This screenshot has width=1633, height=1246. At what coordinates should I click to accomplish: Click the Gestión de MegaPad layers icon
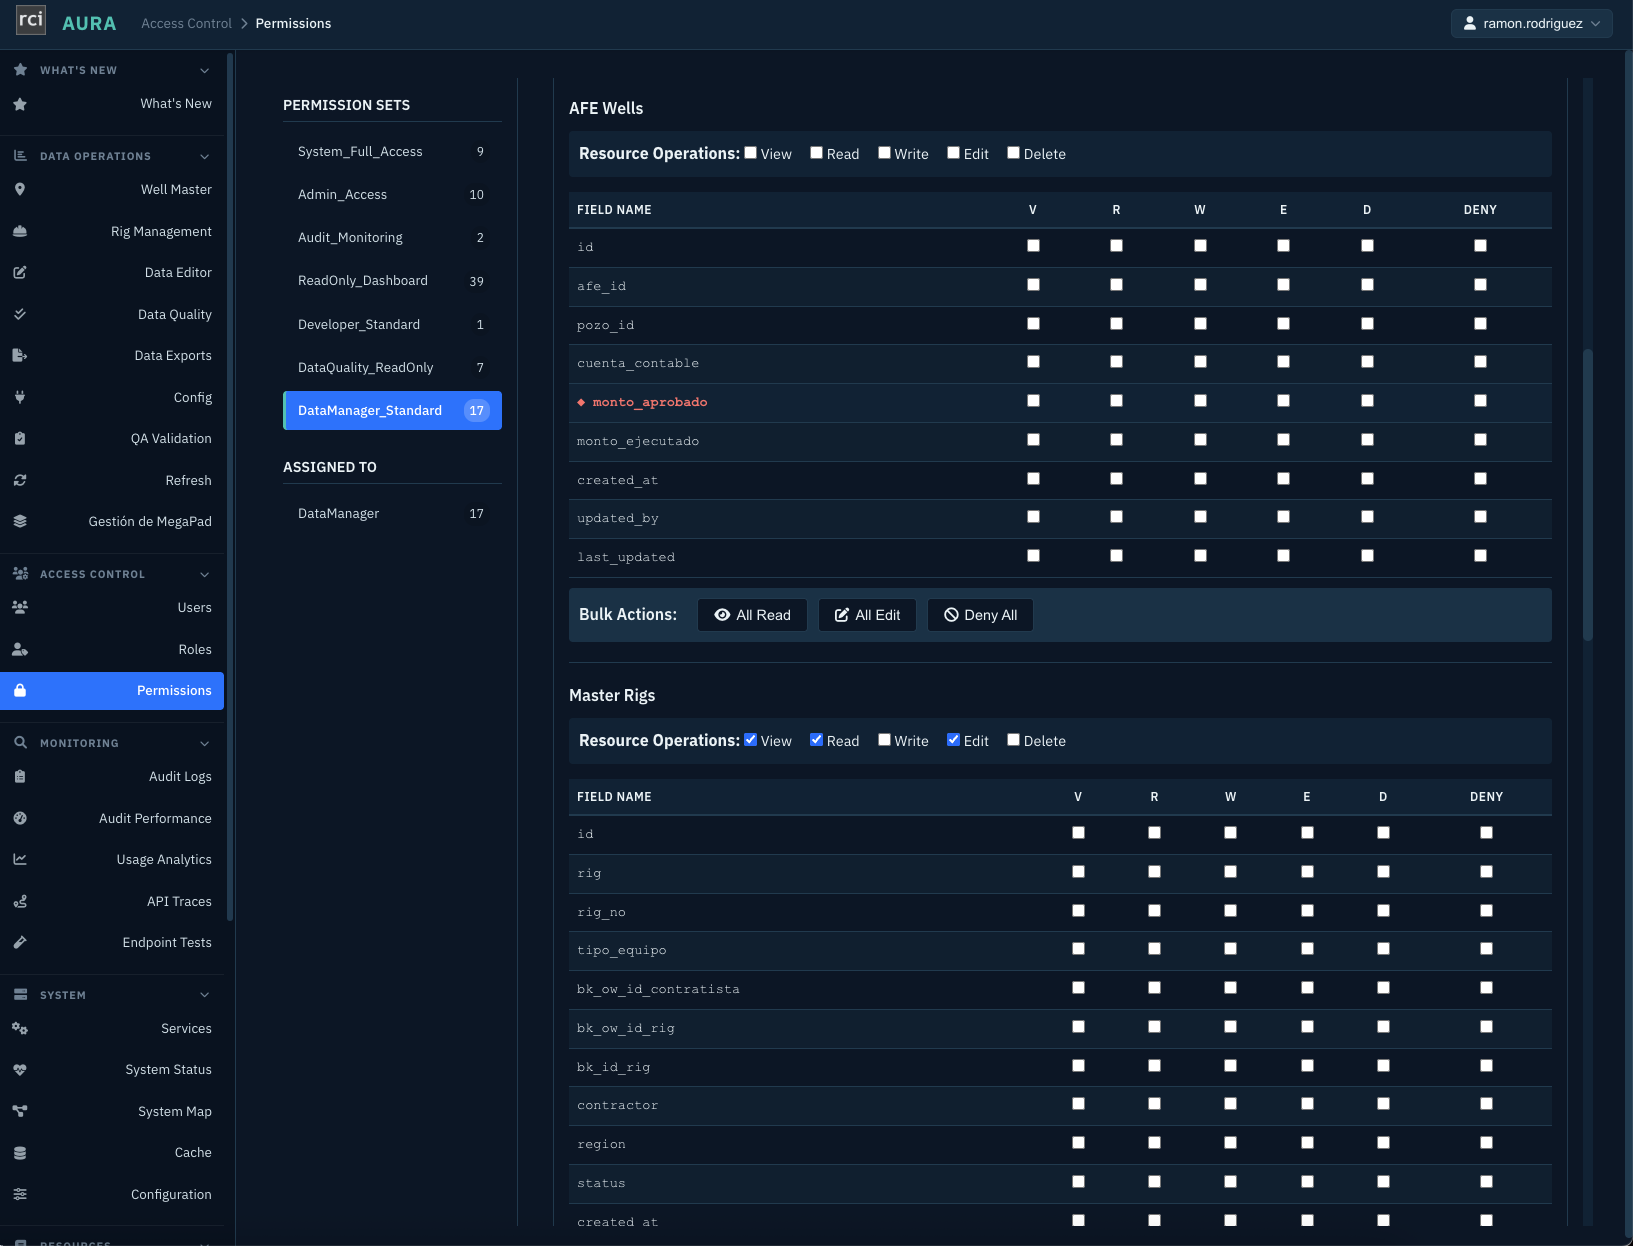click(20, 521)
